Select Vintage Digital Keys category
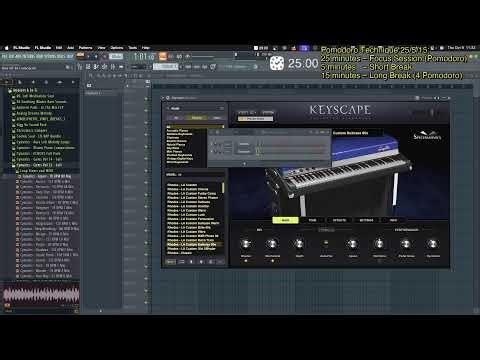 pyautogui.click(x=180, y=158)
